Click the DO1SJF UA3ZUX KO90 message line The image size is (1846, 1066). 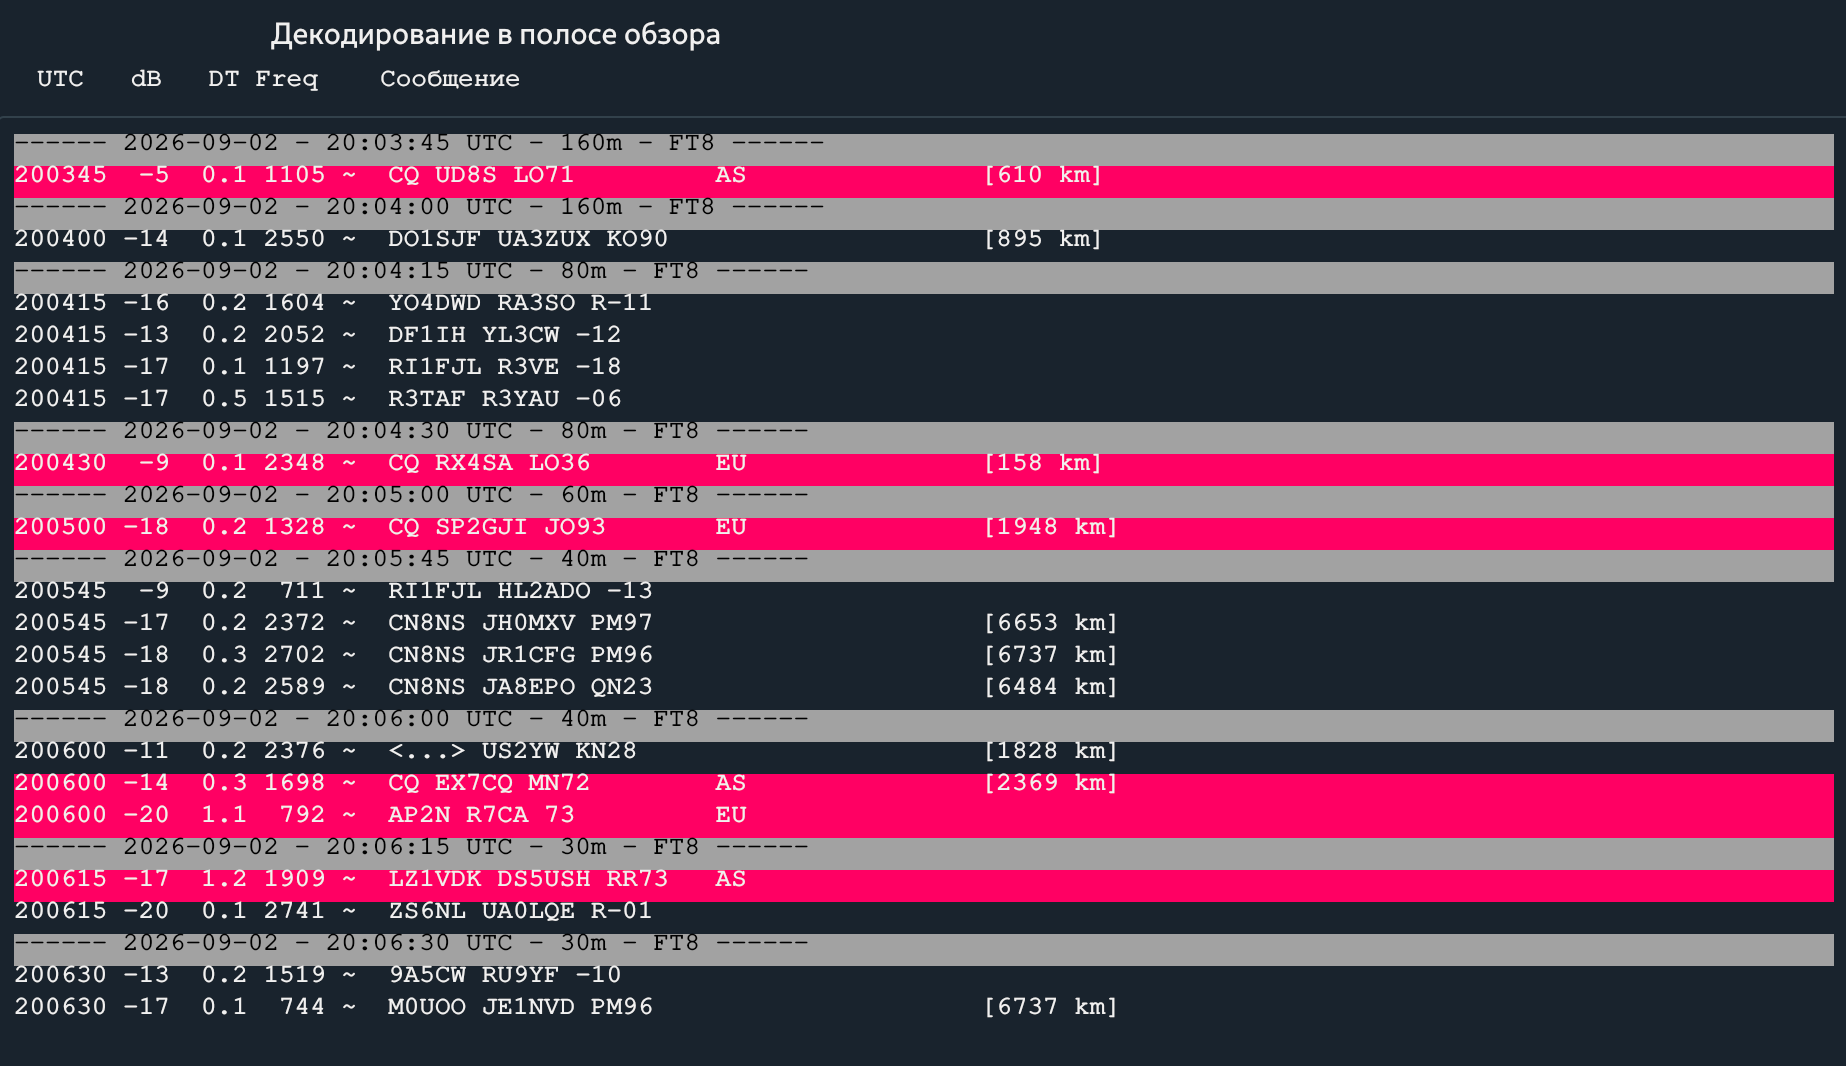[x=923, y=239]
